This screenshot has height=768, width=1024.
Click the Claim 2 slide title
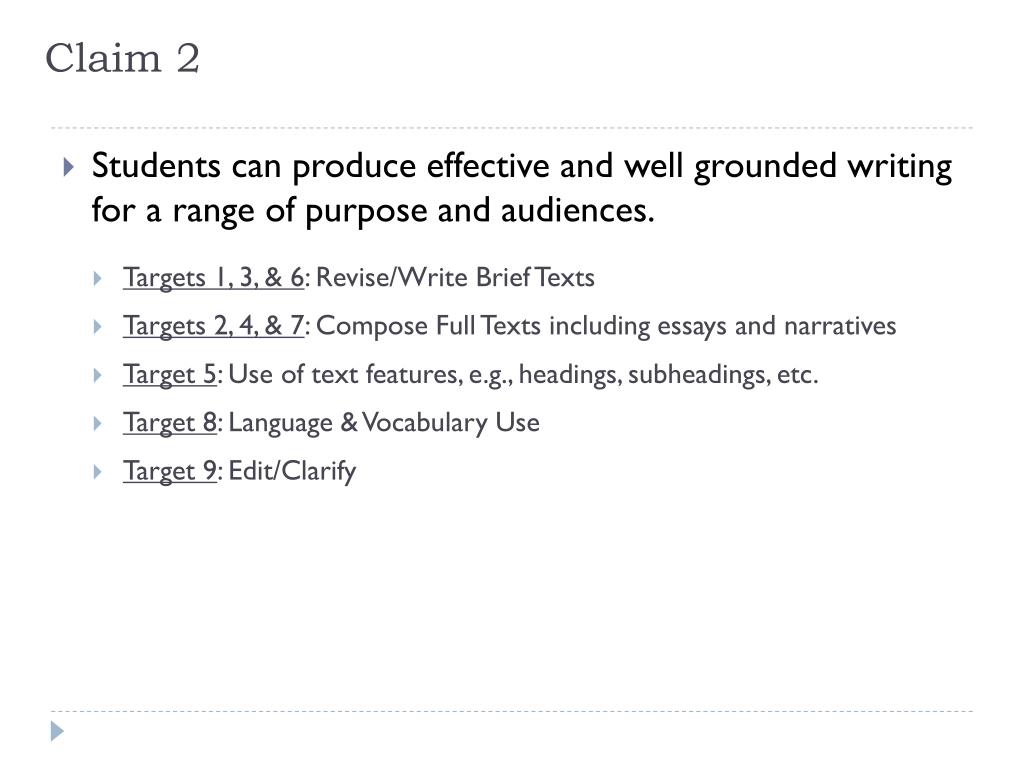[122, 58]
